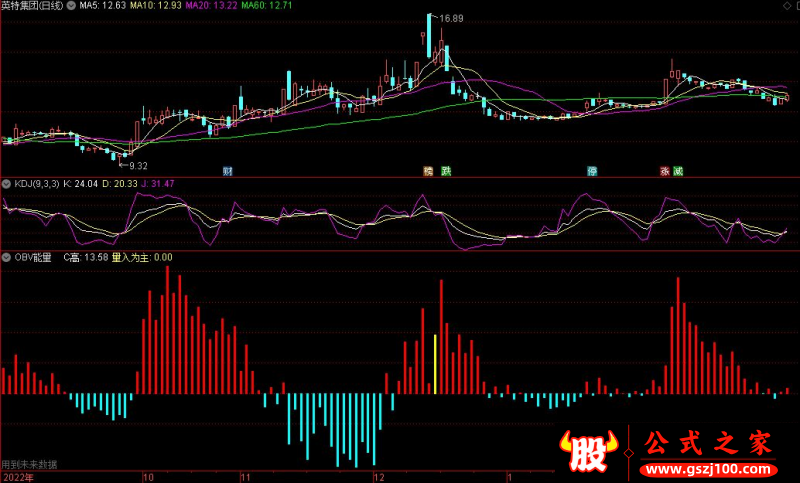Click the 9.32 low price label
This screenshot has width=800, height=483.
pos(138,165)
